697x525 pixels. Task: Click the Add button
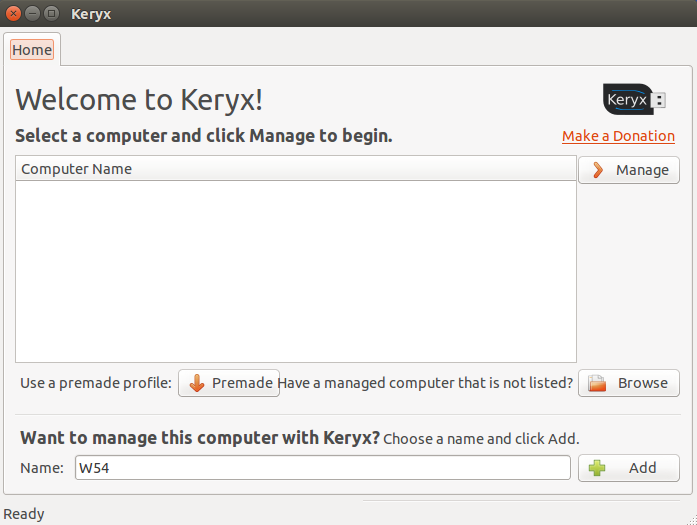629,468
